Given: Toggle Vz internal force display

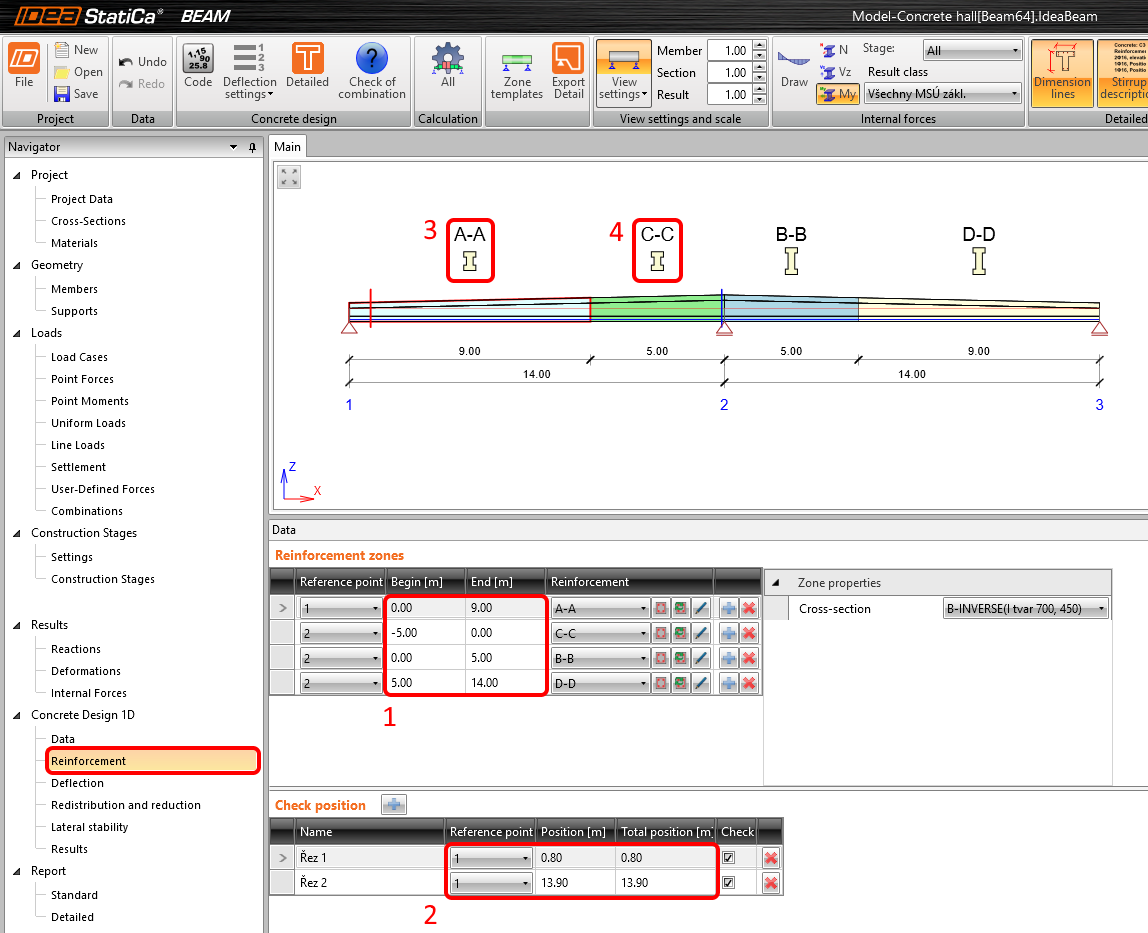Looking at the screenshot, I should (x=836, y=72).
